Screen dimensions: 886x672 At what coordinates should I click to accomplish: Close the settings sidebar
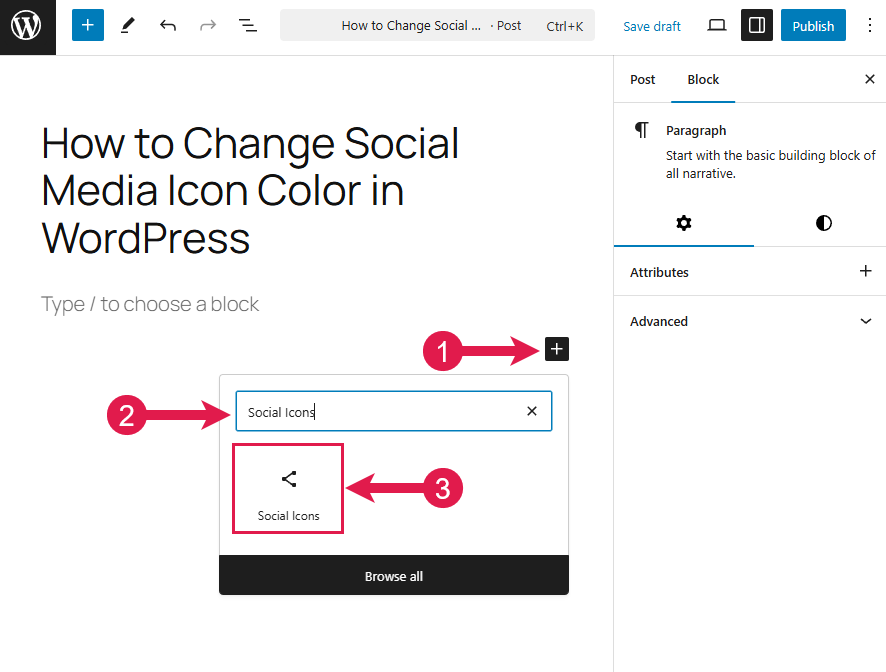[x=869, y=79]
